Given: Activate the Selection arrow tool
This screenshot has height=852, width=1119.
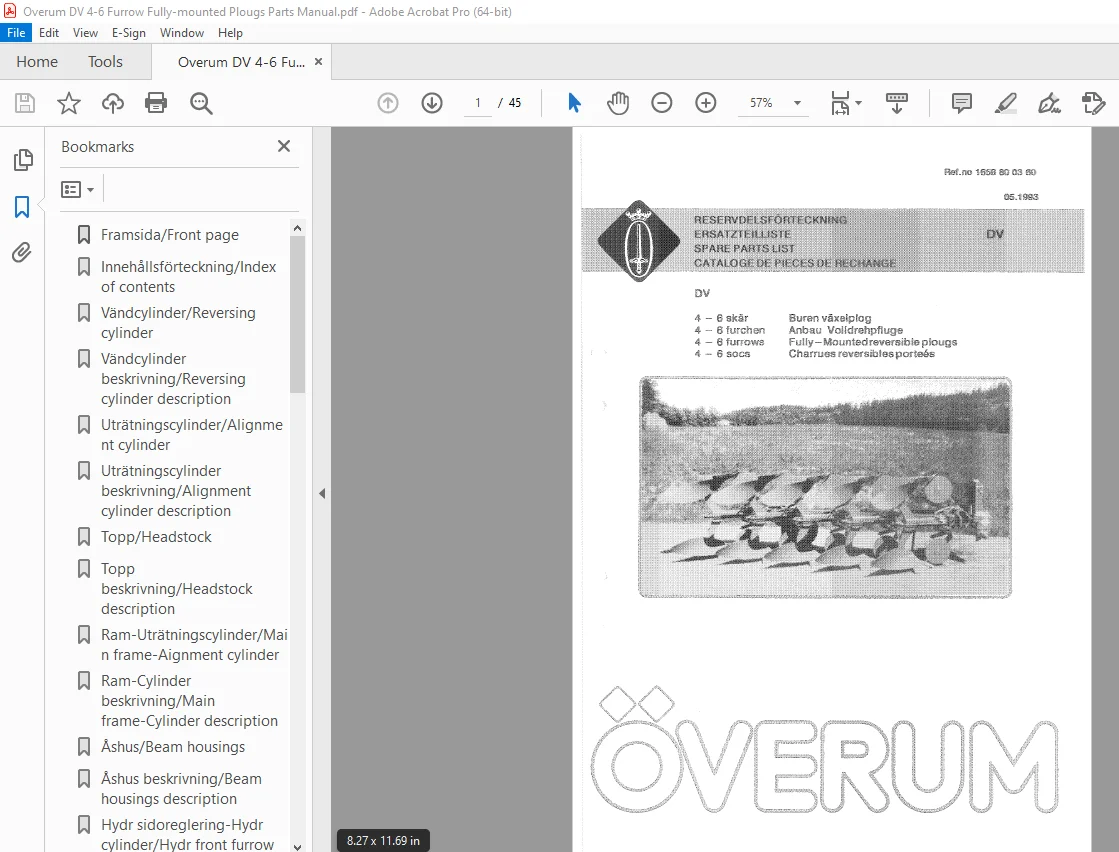Looking at the screenshot, I should 574,103.
